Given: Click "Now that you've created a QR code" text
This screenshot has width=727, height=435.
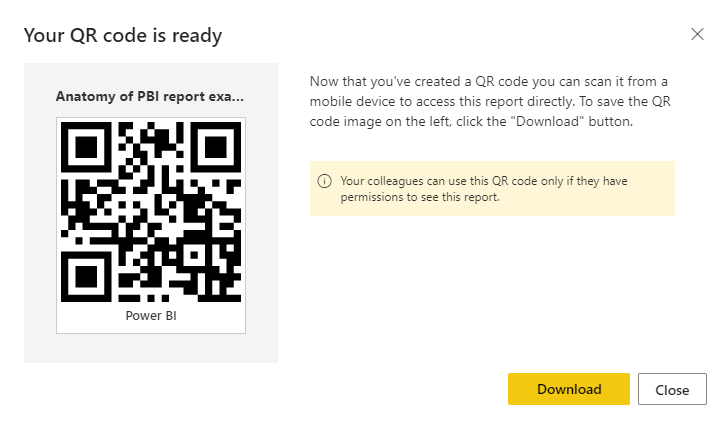Looking at the screenshot, I should click(x=419, y=82).
